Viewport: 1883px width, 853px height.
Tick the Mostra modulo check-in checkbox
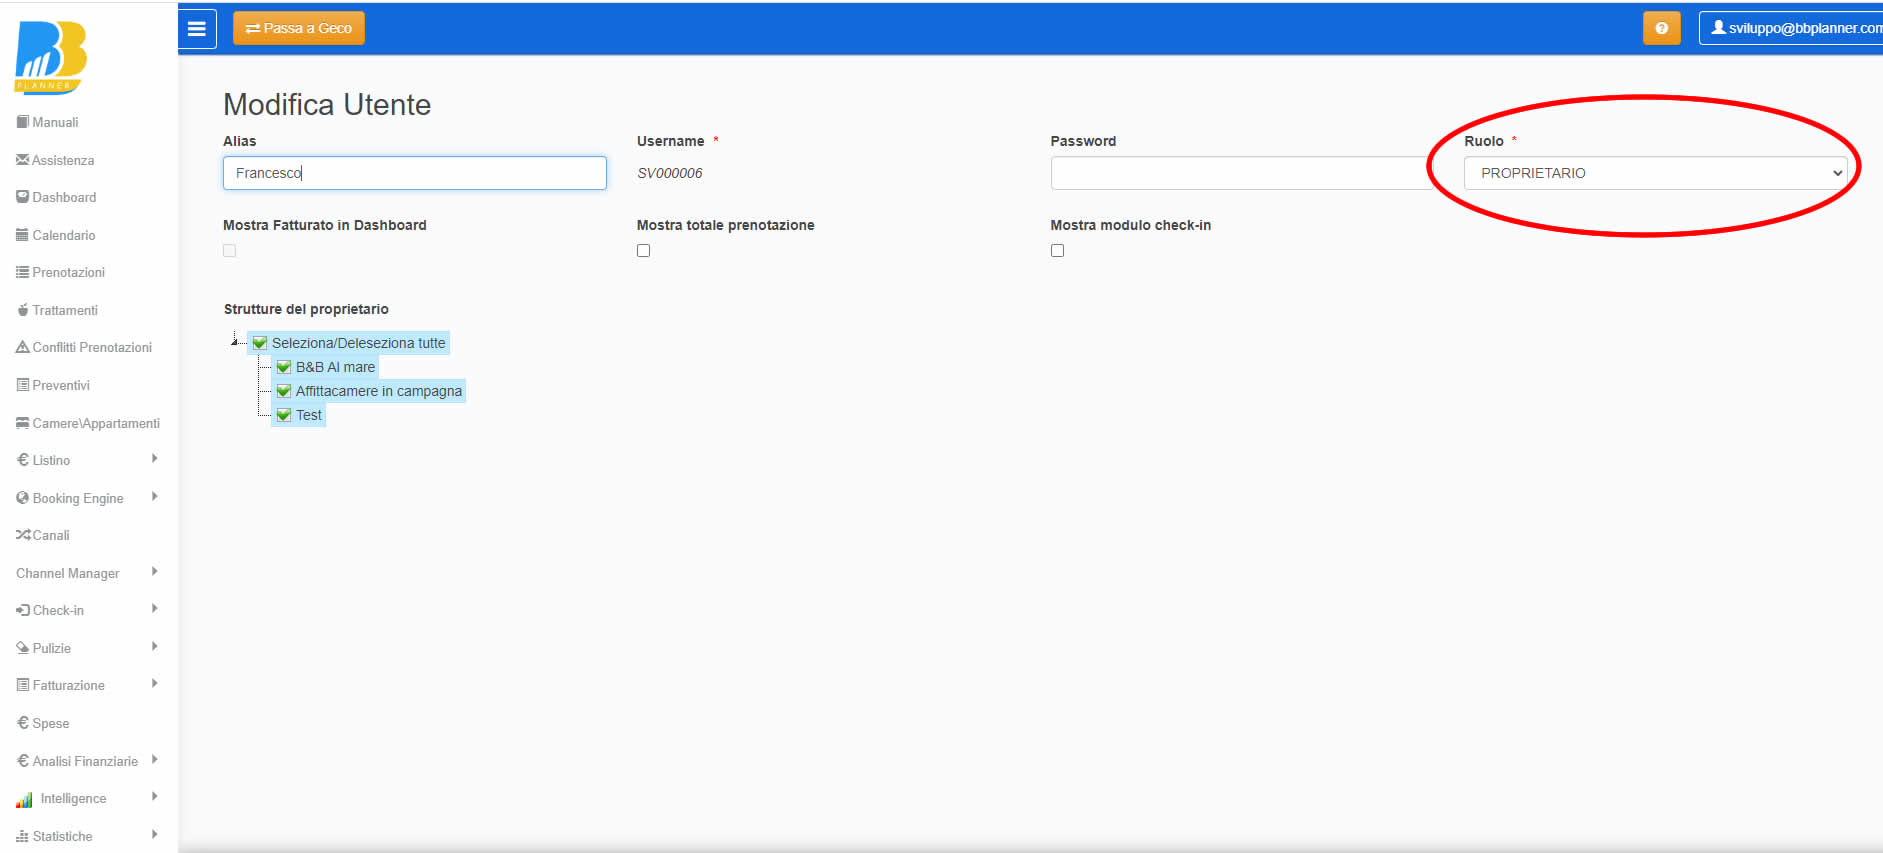tap(1057, 251)
